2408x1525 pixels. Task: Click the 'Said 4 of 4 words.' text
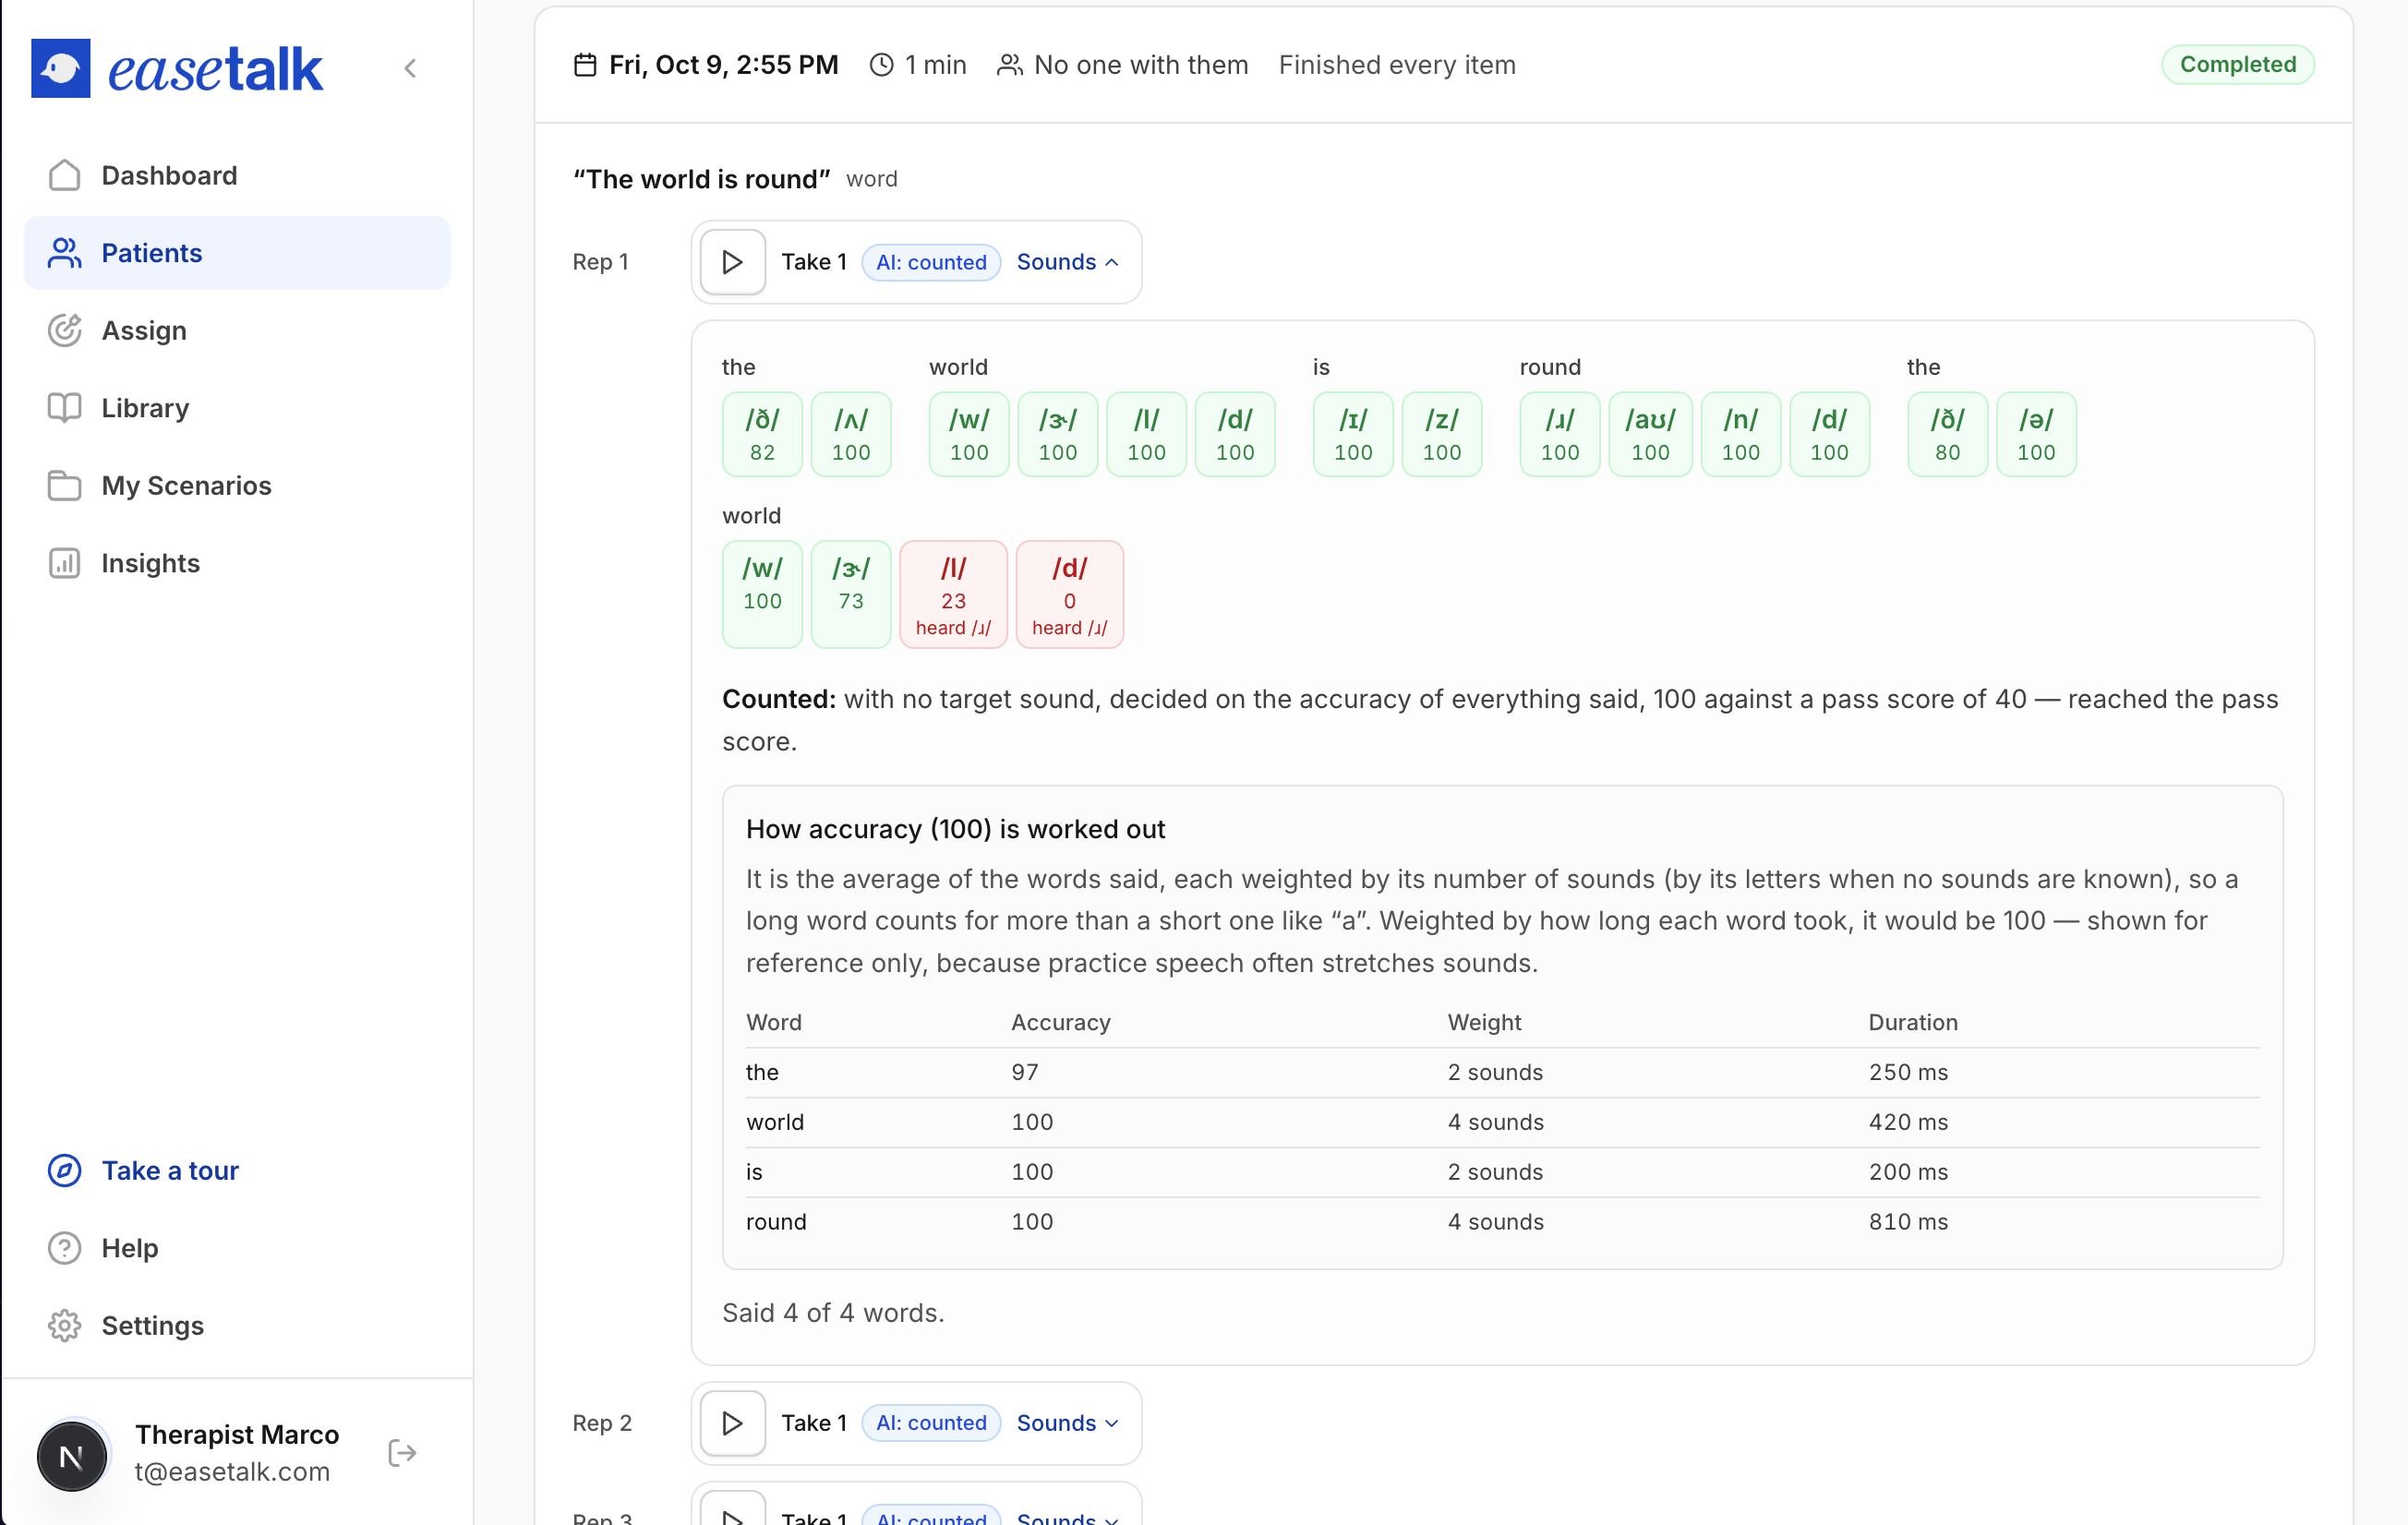[833, 1312]
